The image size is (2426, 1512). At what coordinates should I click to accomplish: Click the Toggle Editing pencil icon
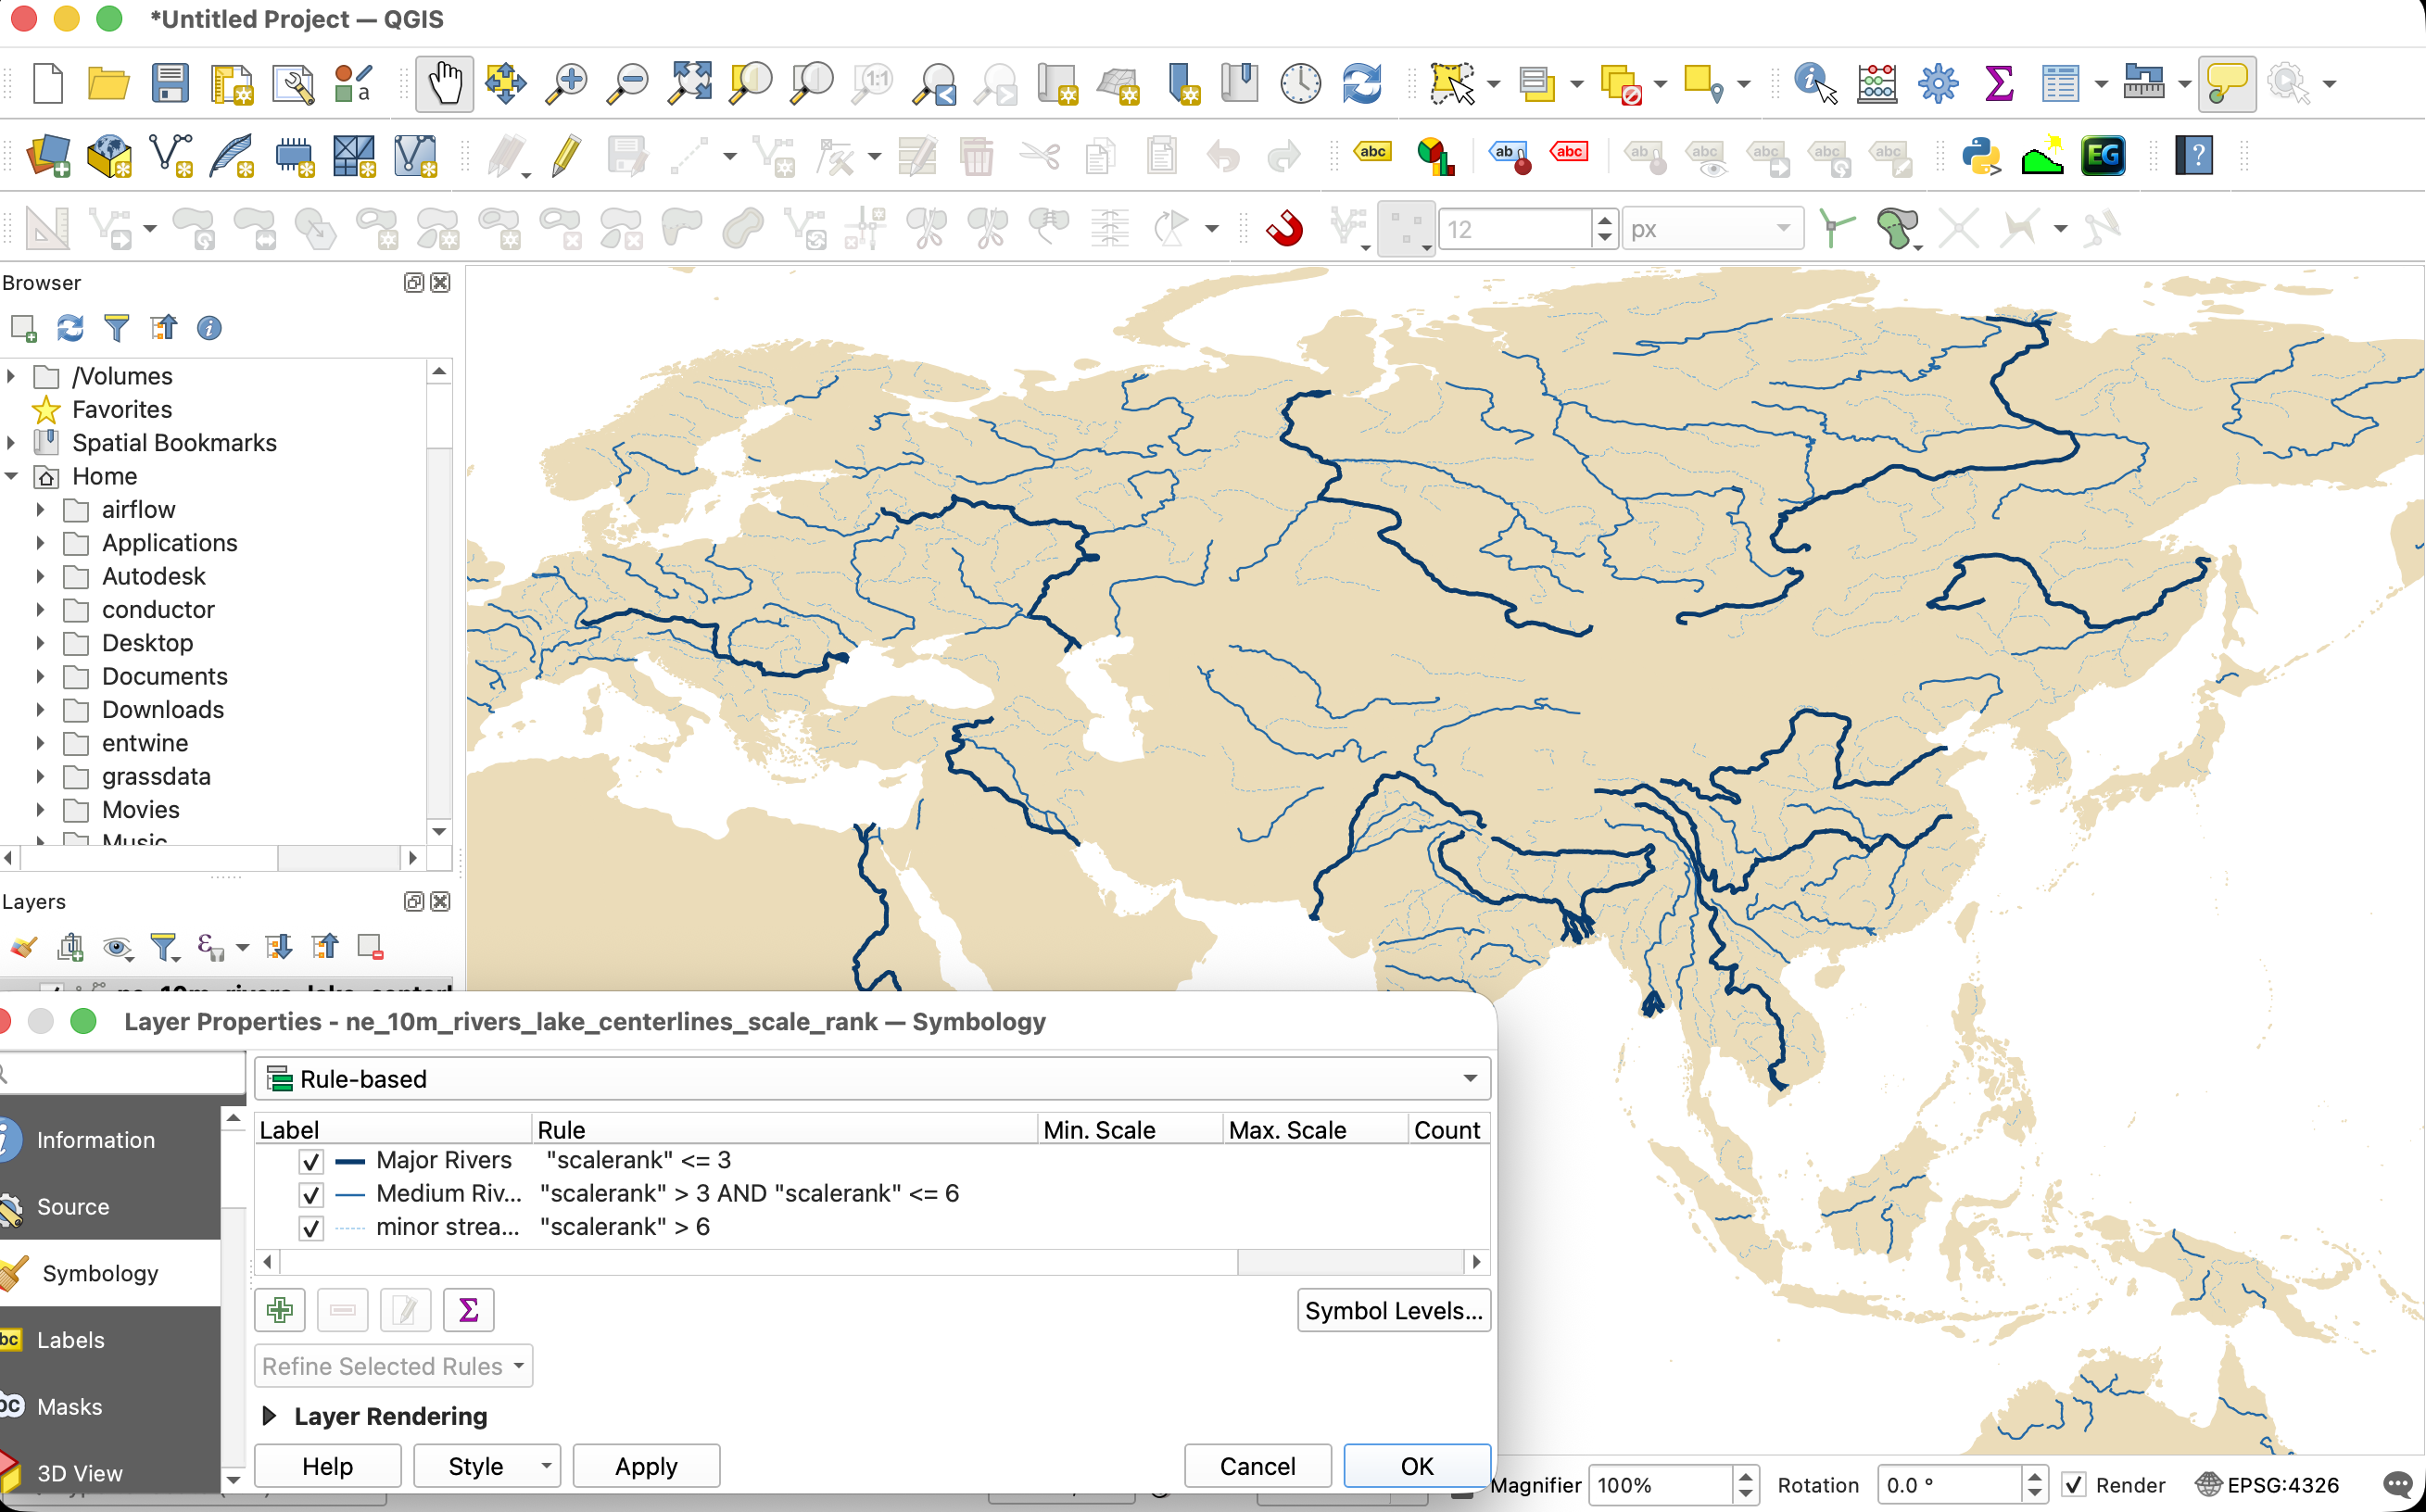coord(566,156)
